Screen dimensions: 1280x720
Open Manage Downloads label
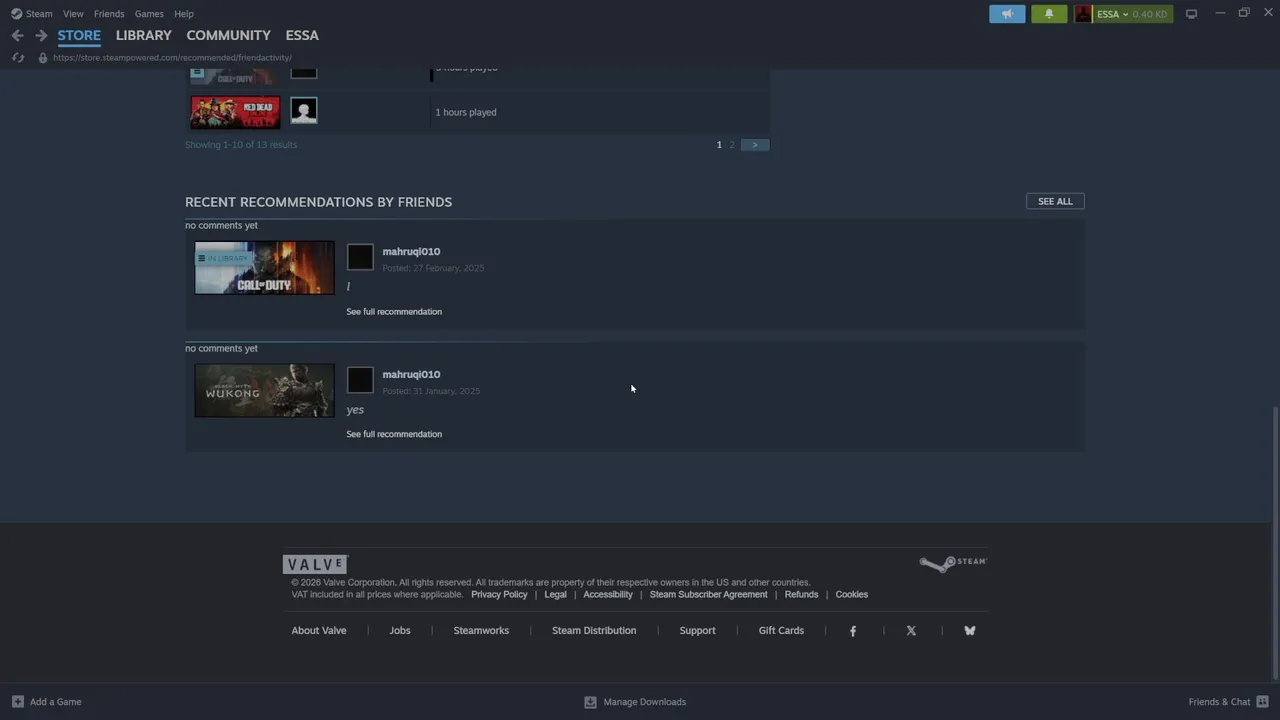tap(645, 702)
